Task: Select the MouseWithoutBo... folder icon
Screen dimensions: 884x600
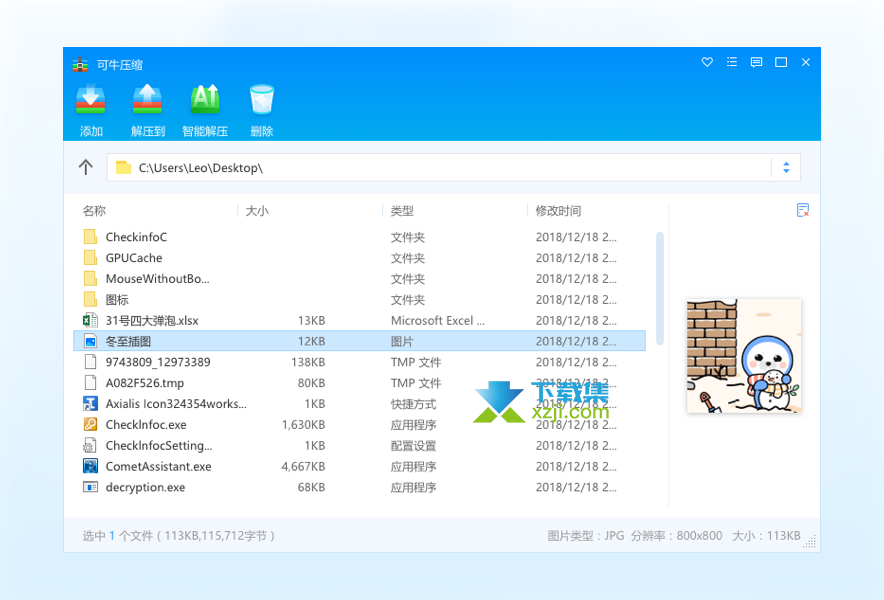Action: [x=90, y=279]
